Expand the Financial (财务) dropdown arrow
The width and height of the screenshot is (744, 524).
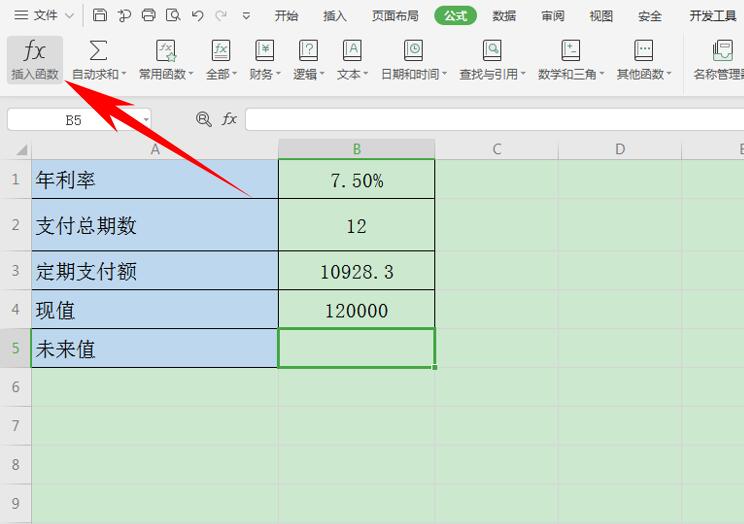[279, 74]
